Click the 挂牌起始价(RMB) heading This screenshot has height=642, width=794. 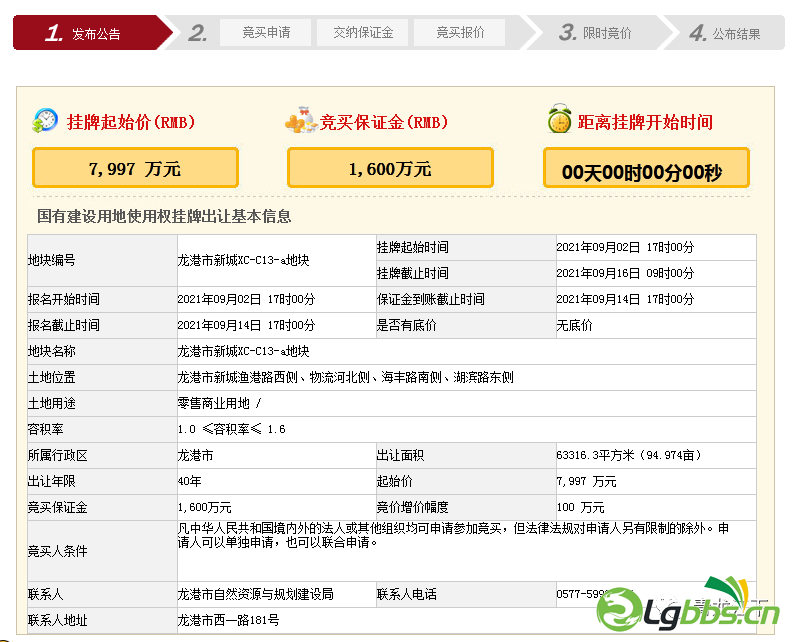[131, 122]
